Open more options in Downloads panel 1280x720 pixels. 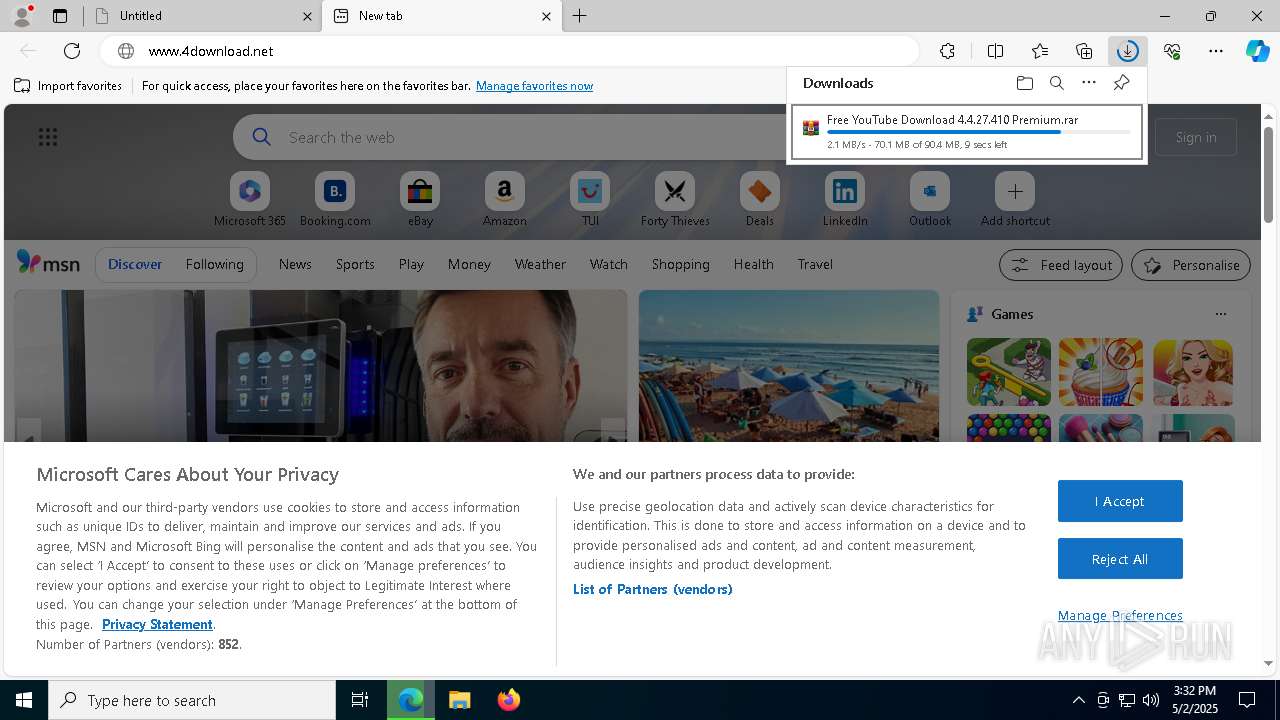point(1089,83)
